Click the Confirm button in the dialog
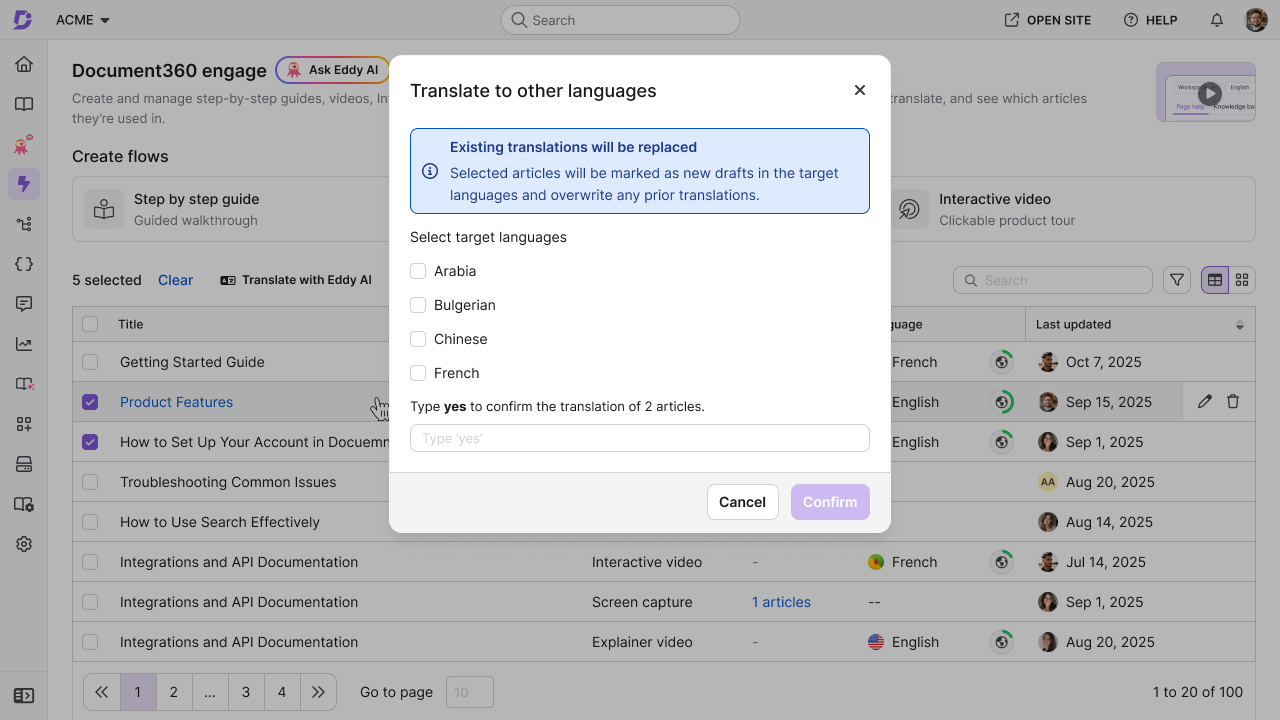Image resolution: width=1280 pixels, height=720 pixels. click(830, 502)
